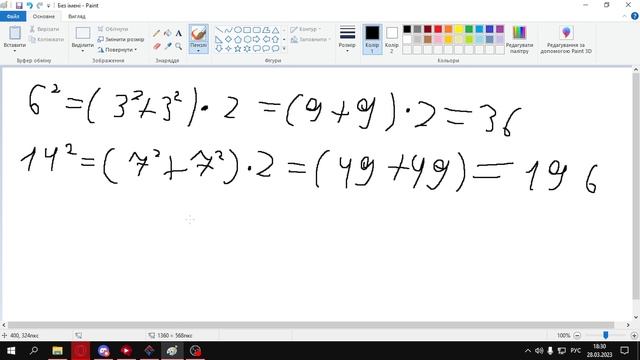
Task: Select the Pencil tool
Action: tap(156, 33)
